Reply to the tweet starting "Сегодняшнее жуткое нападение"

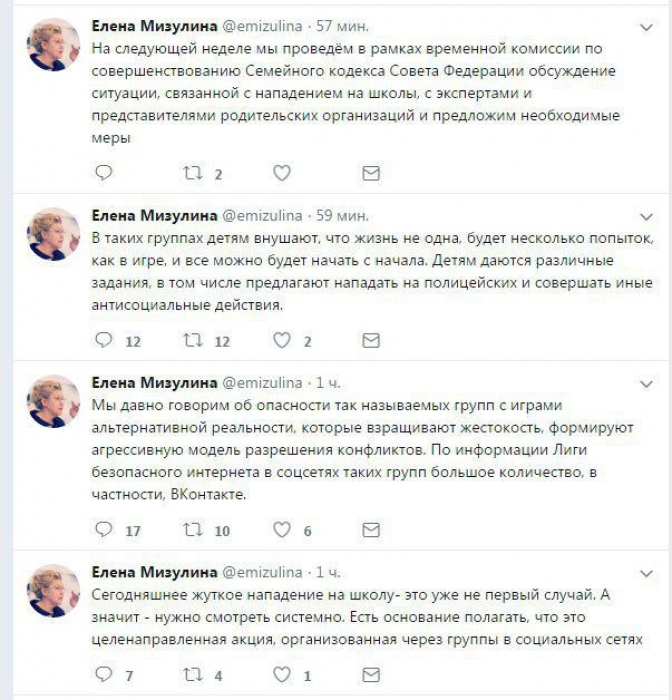pos(103,675)
